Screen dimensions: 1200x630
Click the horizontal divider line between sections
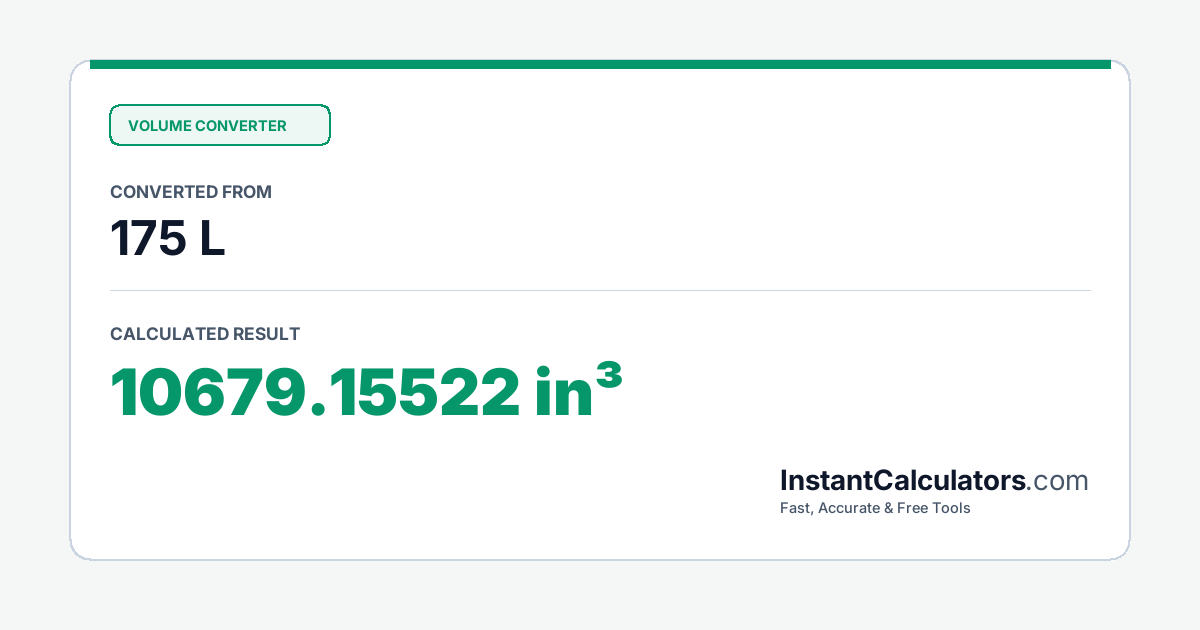[x=600, y=291]
